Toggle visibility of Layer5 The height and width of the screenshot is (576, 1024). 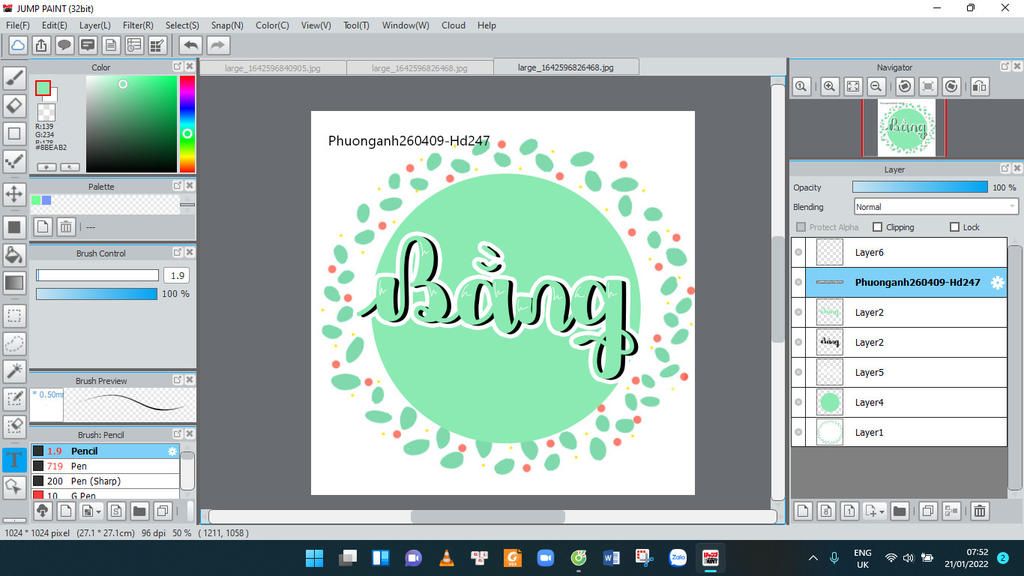[798, 372]
